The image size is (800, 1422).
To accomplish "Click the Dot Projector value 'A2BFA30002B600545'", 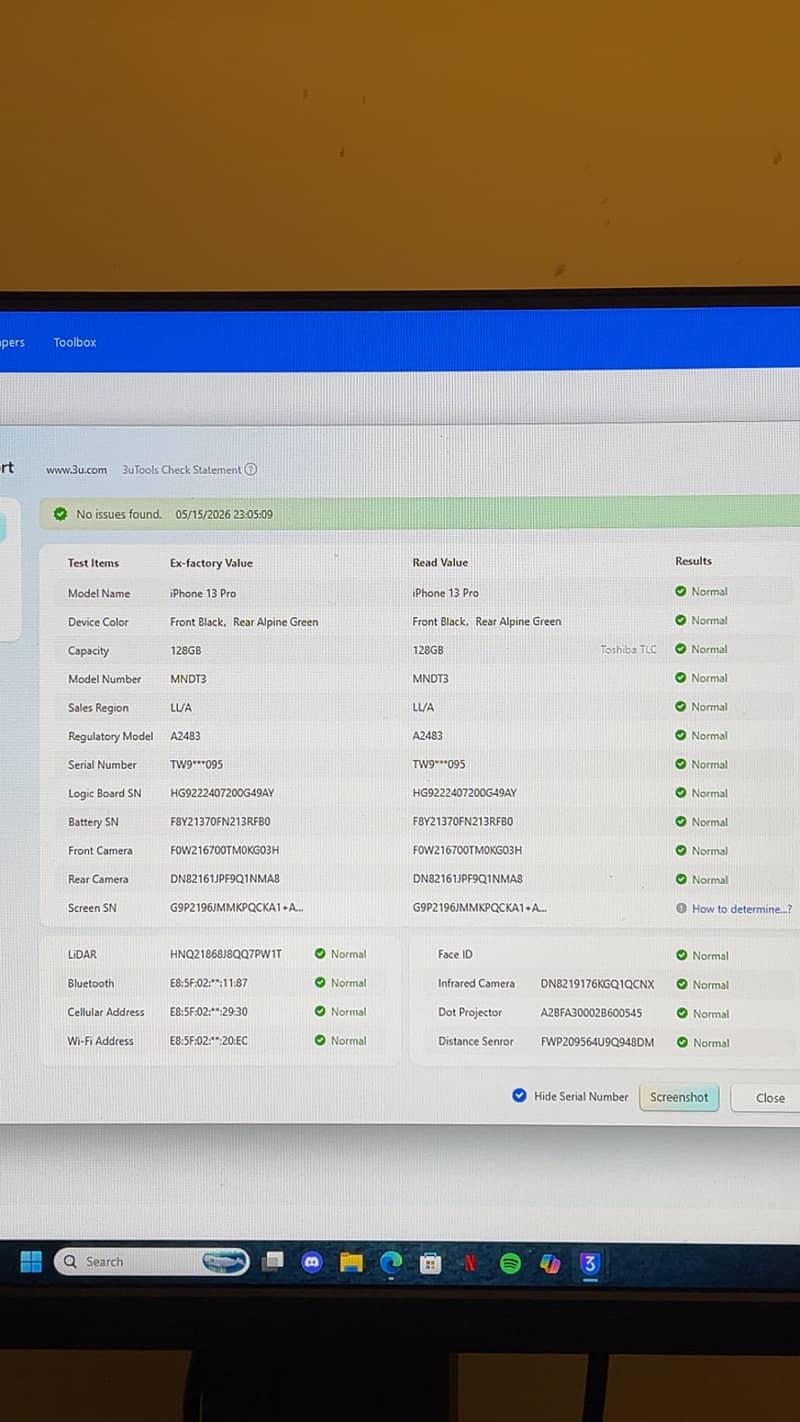I will tap(591, 1013).
